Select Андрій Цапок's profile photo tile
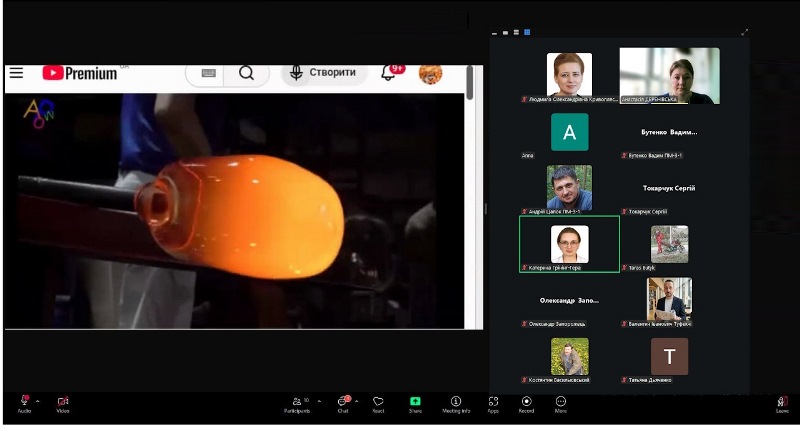 tap(569, 187)
